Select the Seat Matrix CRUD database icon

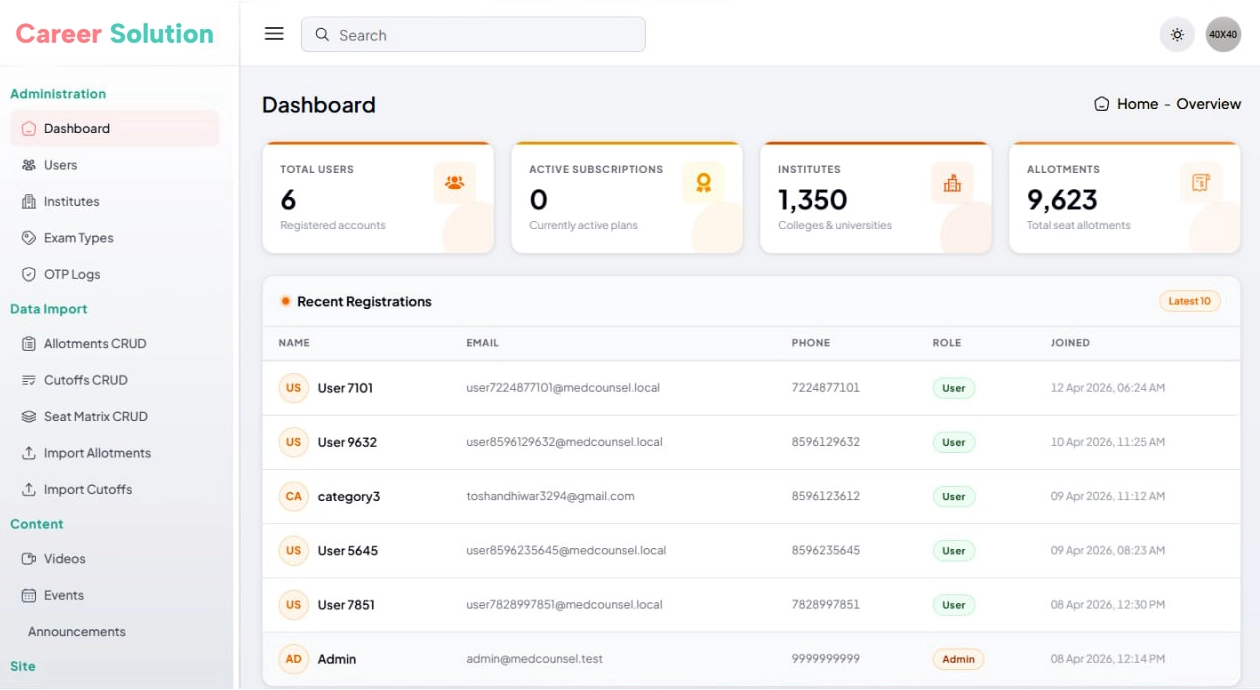27,416
